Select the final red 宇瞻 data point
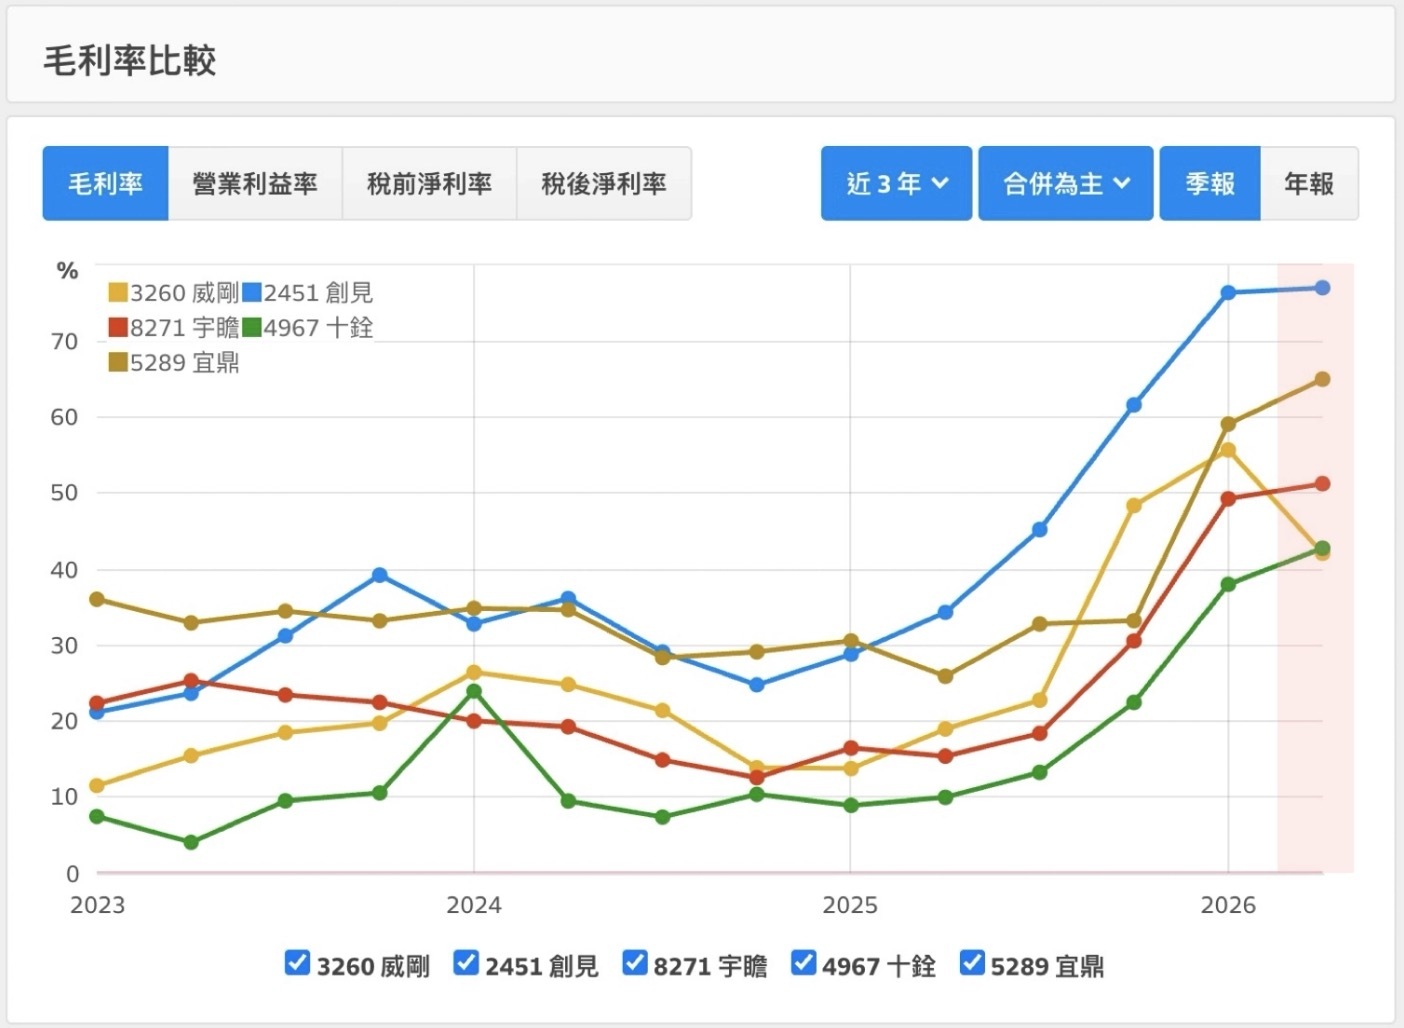1404x1028 pixels. [x=1322, y=484]
